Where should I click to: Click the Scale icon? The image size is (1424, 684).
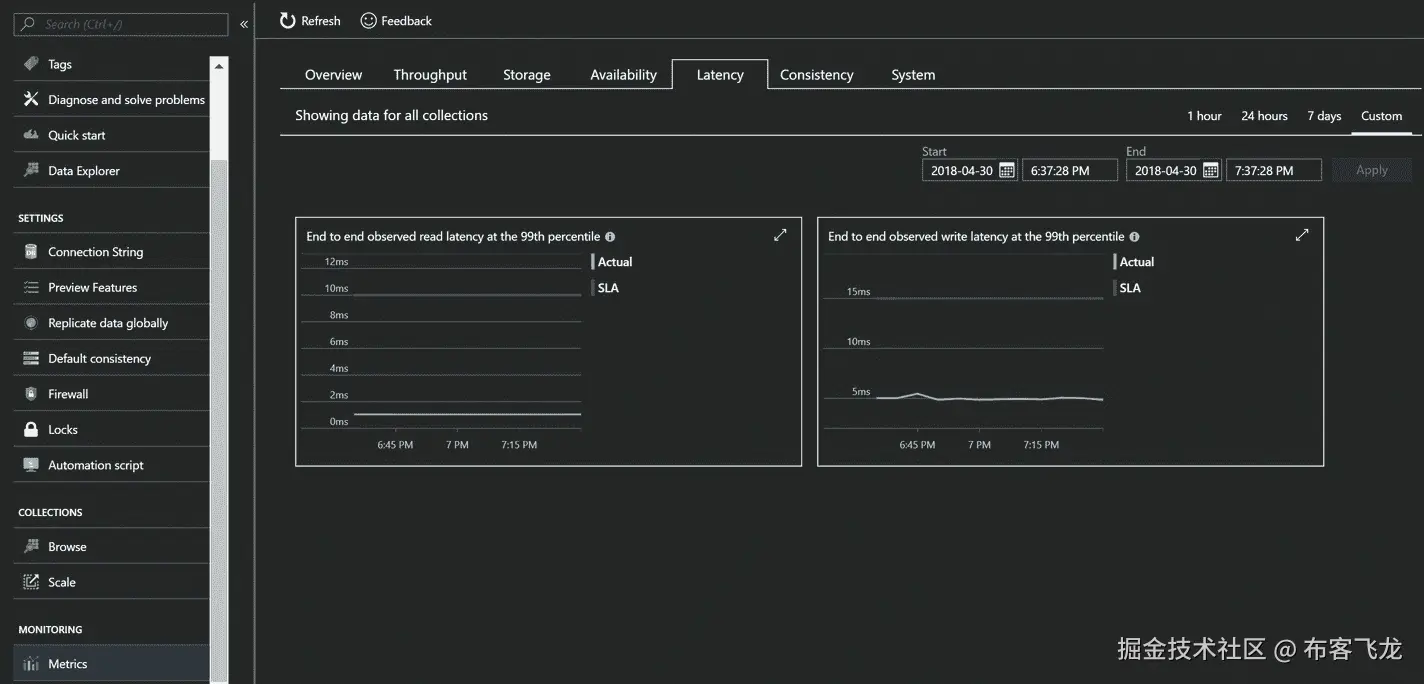(31, 582)
